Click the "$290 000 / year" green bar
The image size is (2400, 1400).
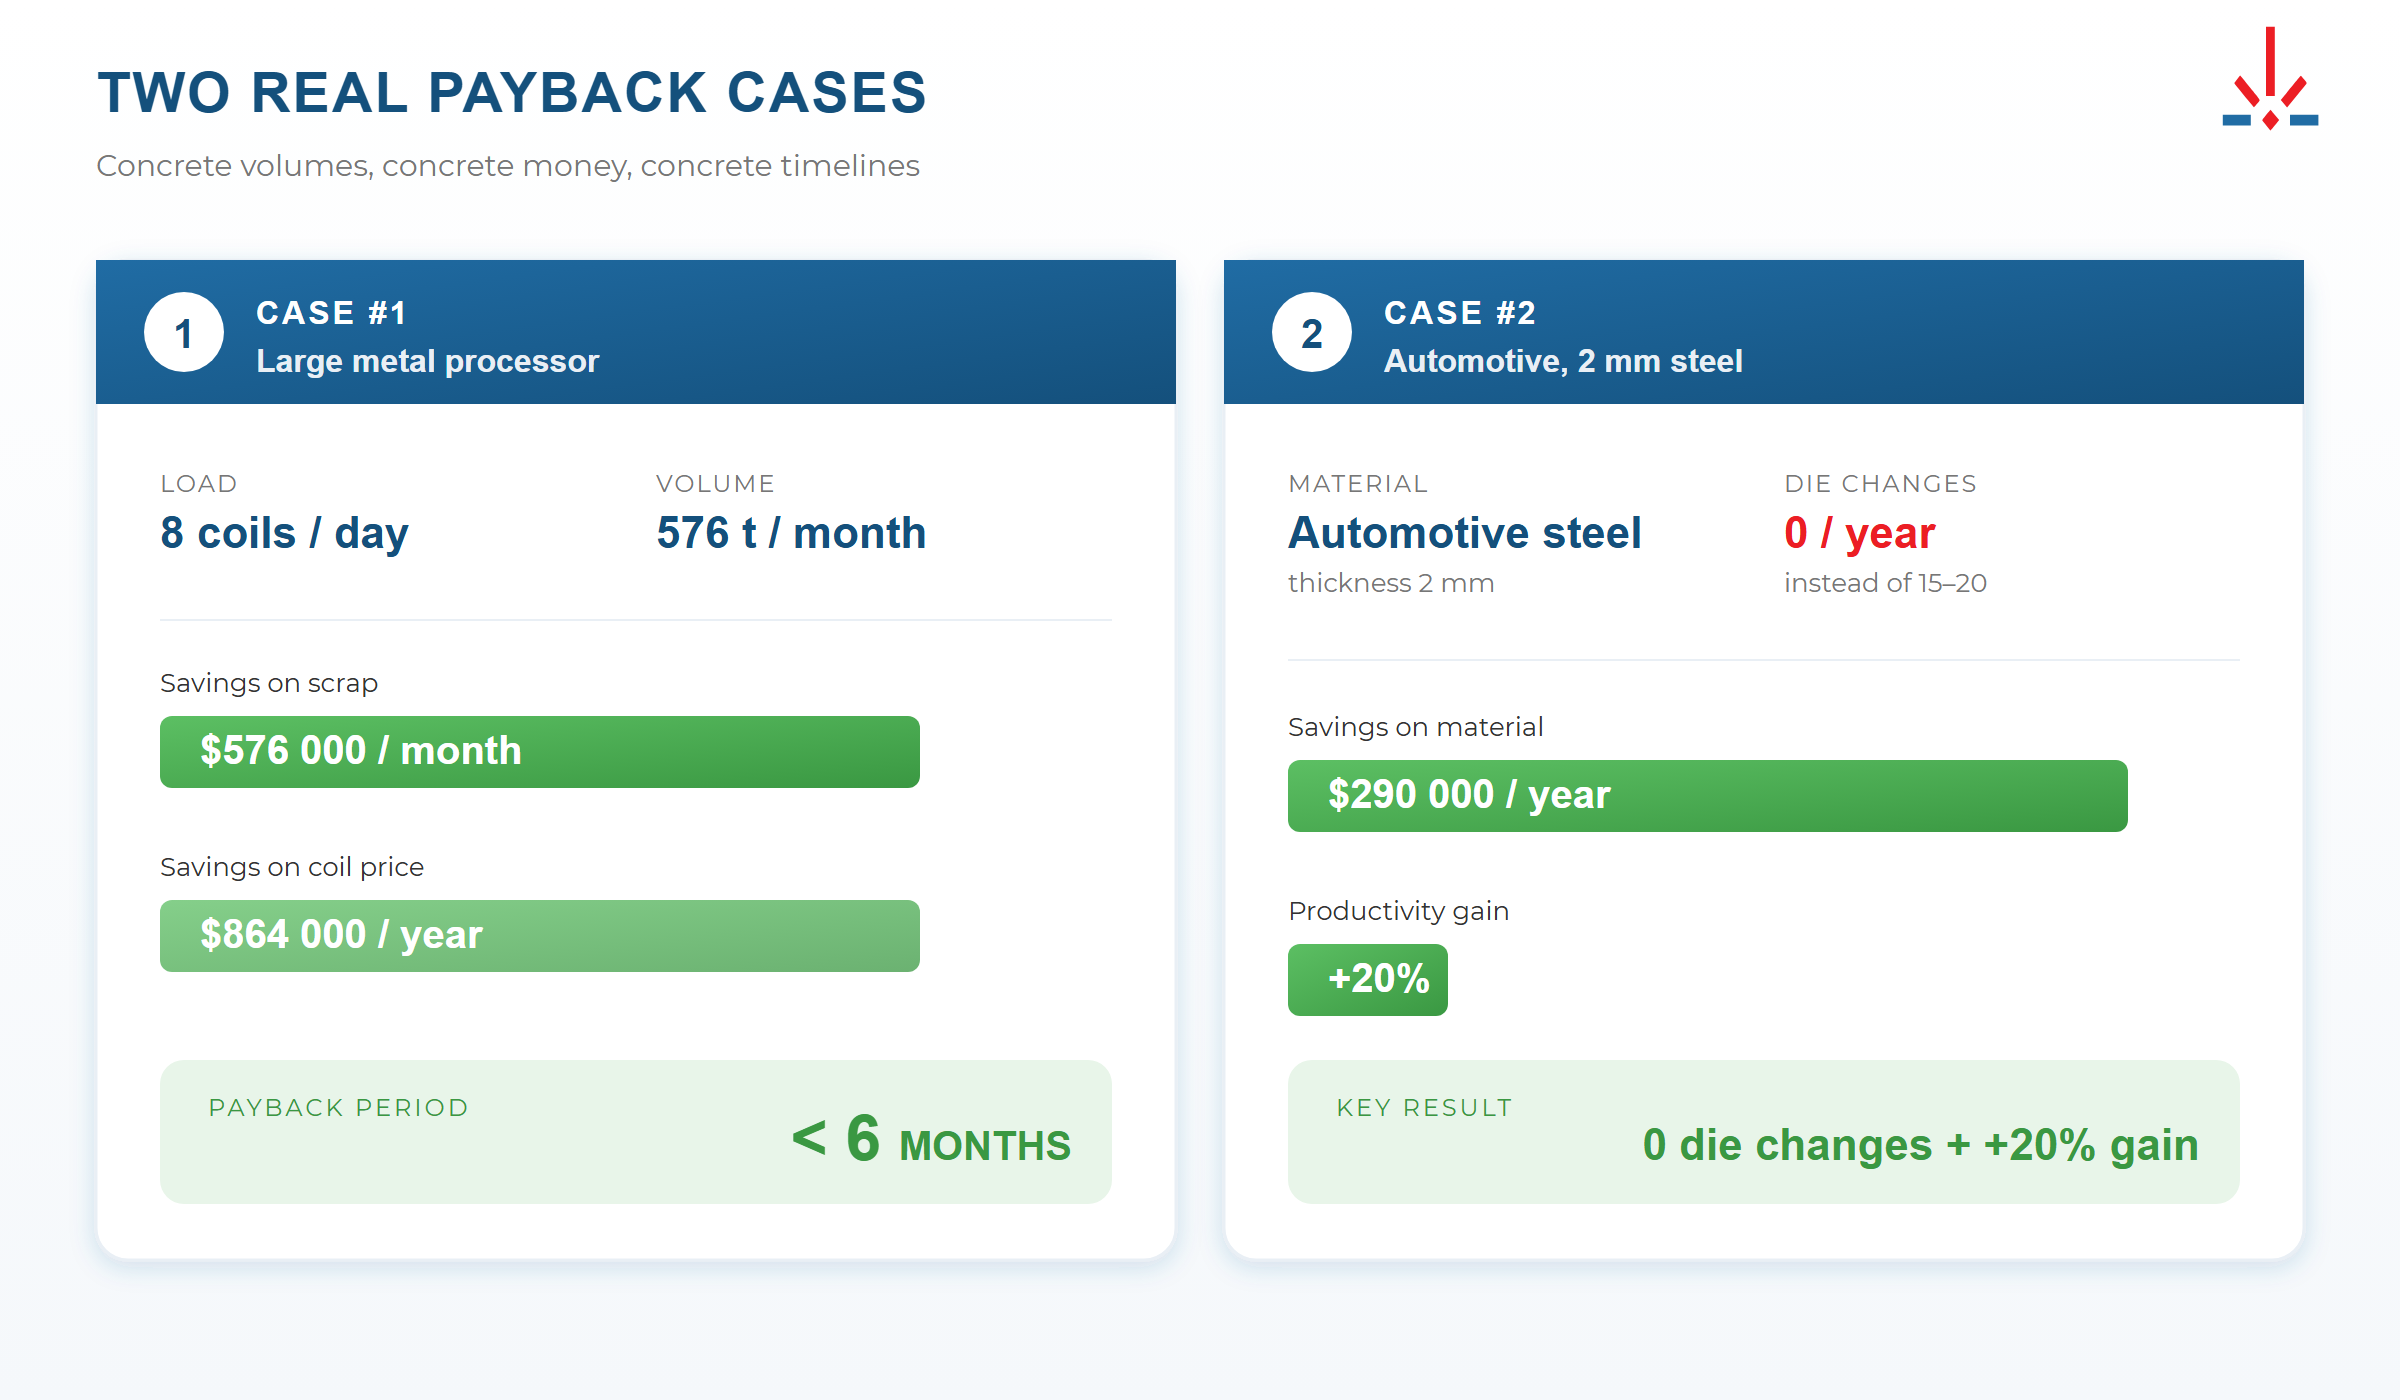pos(1708,796)
